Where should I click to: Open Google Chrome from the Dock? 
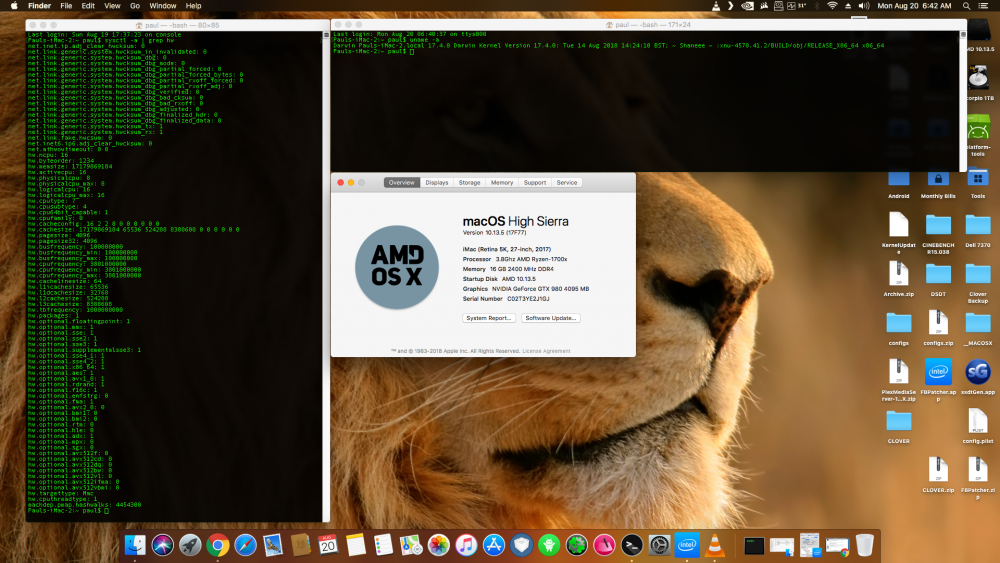click(x=217, y=545)
